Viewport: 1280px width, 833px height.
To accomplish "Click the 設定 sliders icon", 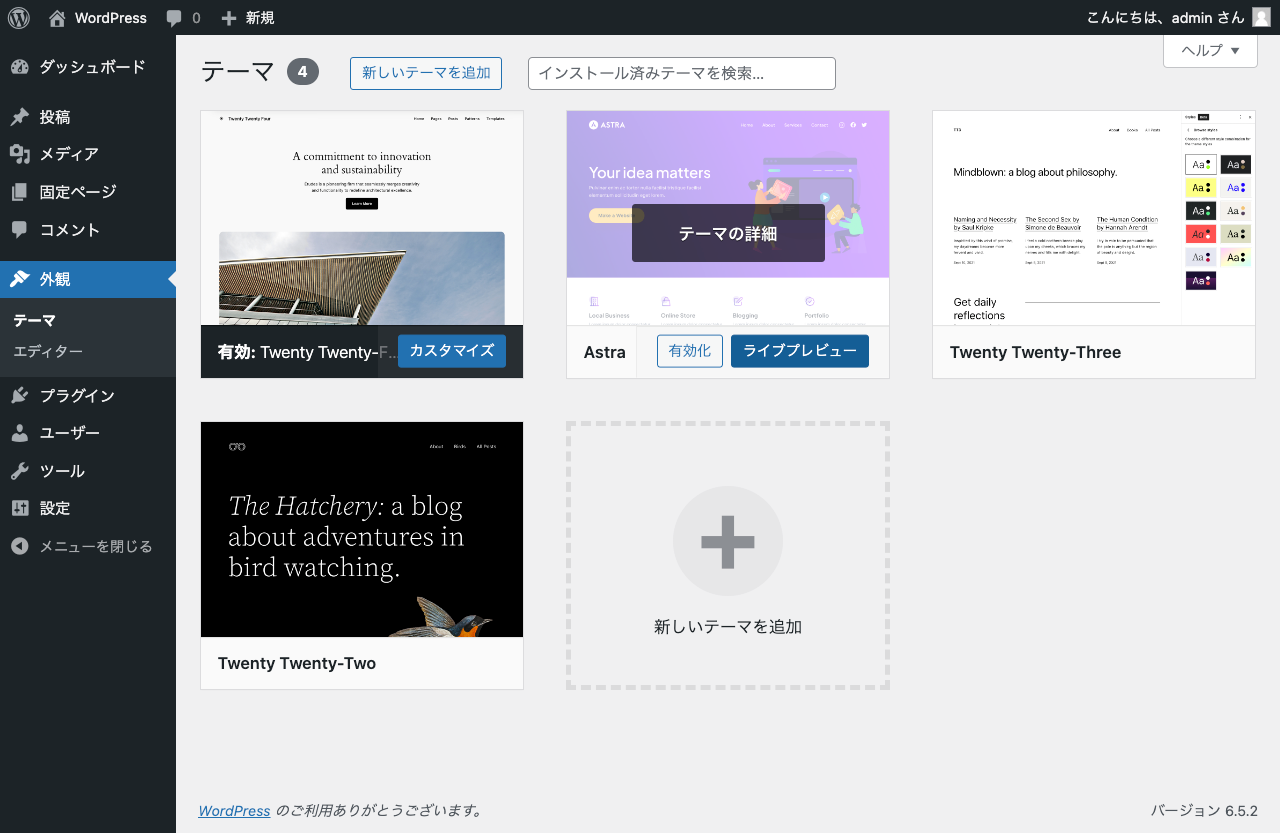I will (20, 508).
